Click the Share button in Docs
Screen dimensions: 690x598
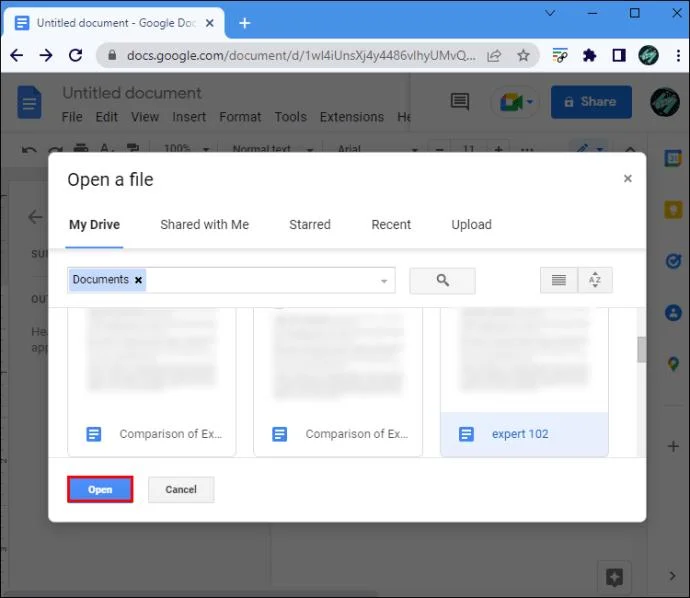pyautogui.click(x=591, y=102)
